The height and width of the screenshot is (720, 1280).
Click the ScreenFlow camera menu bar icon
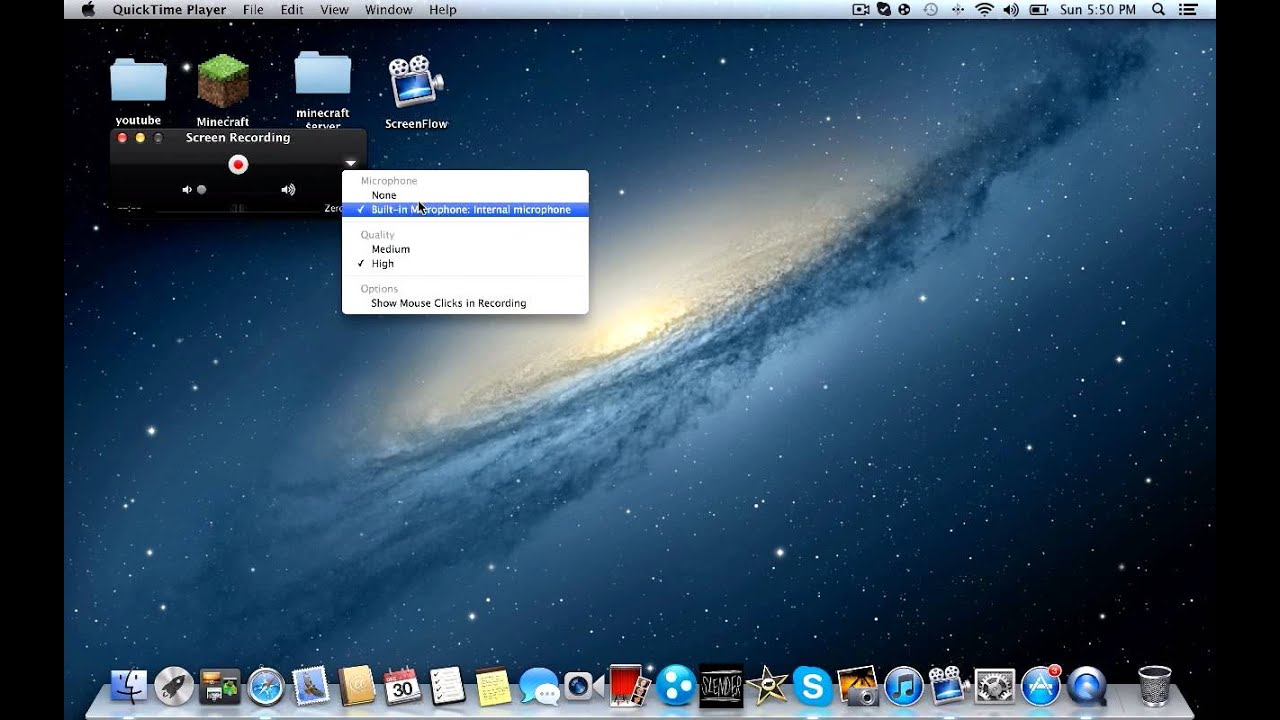(861, 10)
